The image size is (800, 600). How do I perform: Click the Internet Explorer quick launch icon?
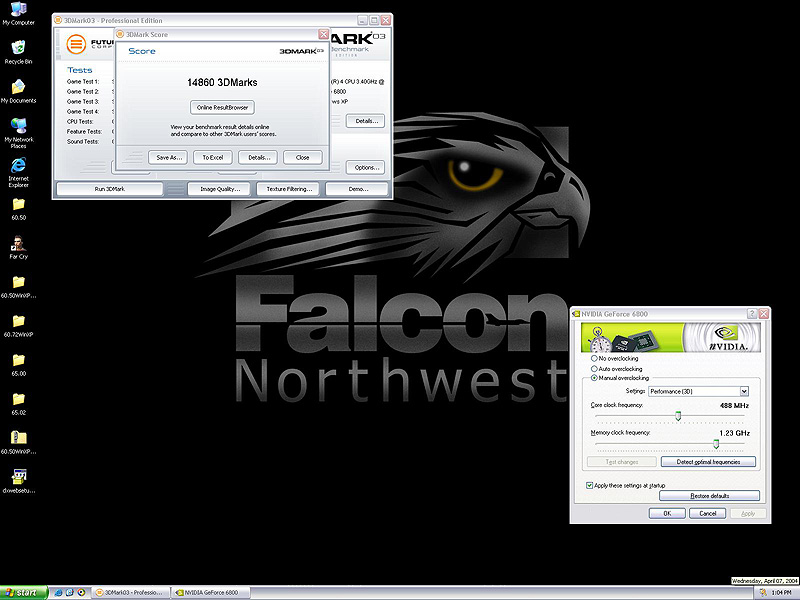coord(58,592)
